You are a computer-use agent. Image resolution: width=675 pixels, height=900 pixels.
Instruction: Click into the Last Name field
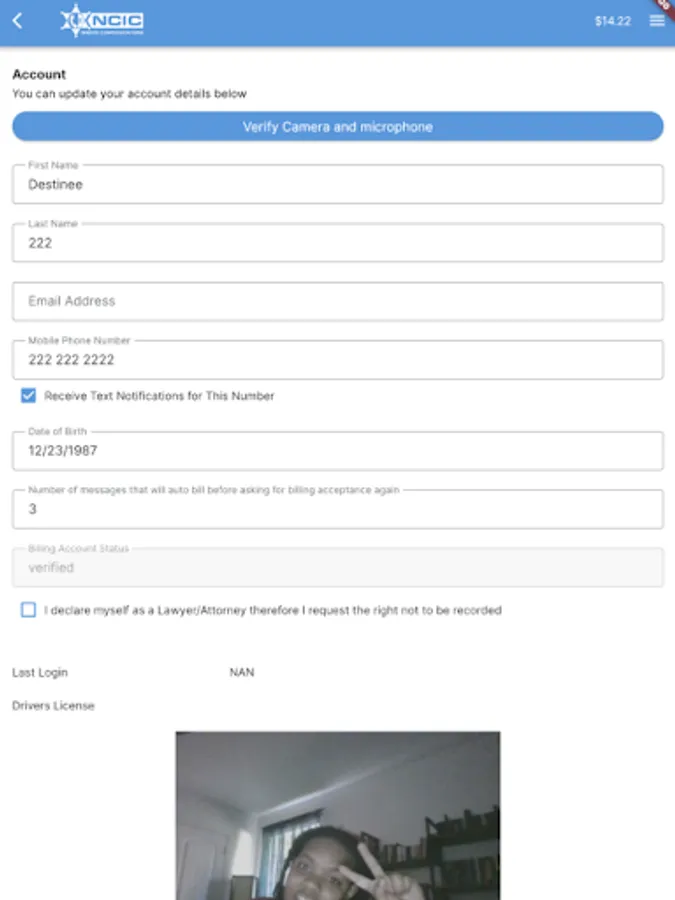point(337,243)
